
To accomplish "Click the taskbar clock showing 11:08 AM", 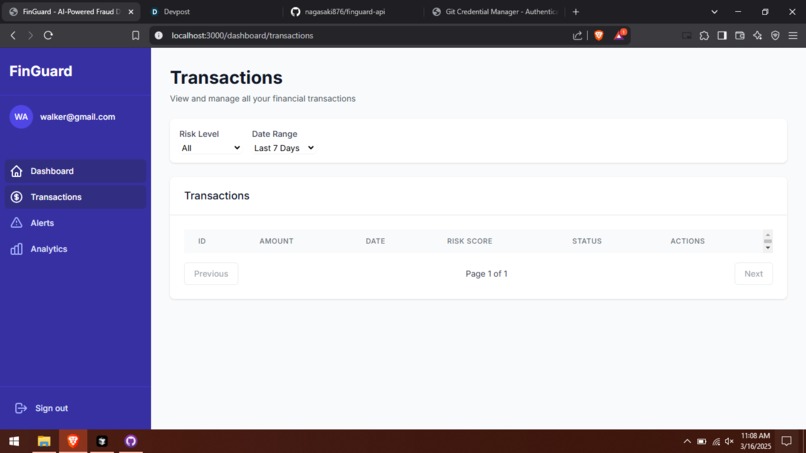I will [x=756, y=441].
